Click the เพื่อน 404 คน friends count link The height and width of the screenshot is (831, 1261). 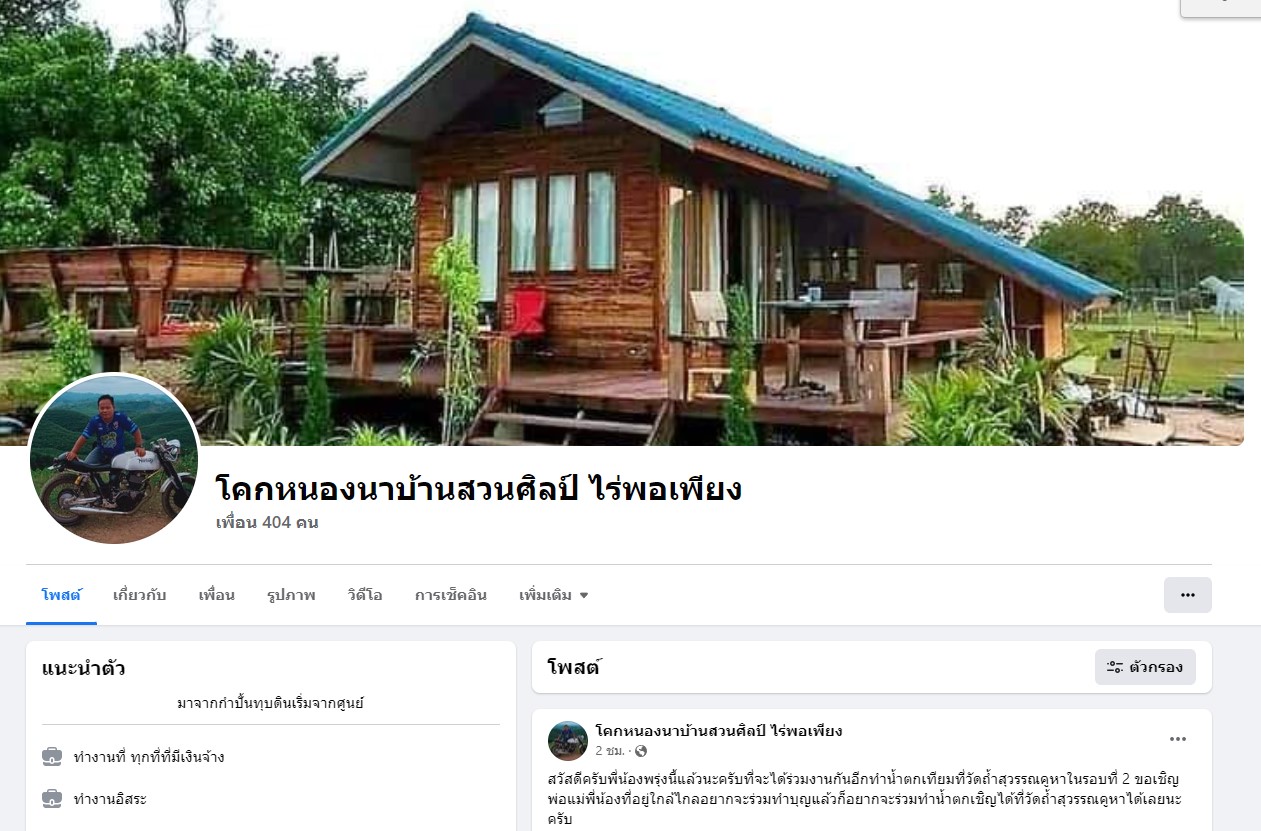267,522
